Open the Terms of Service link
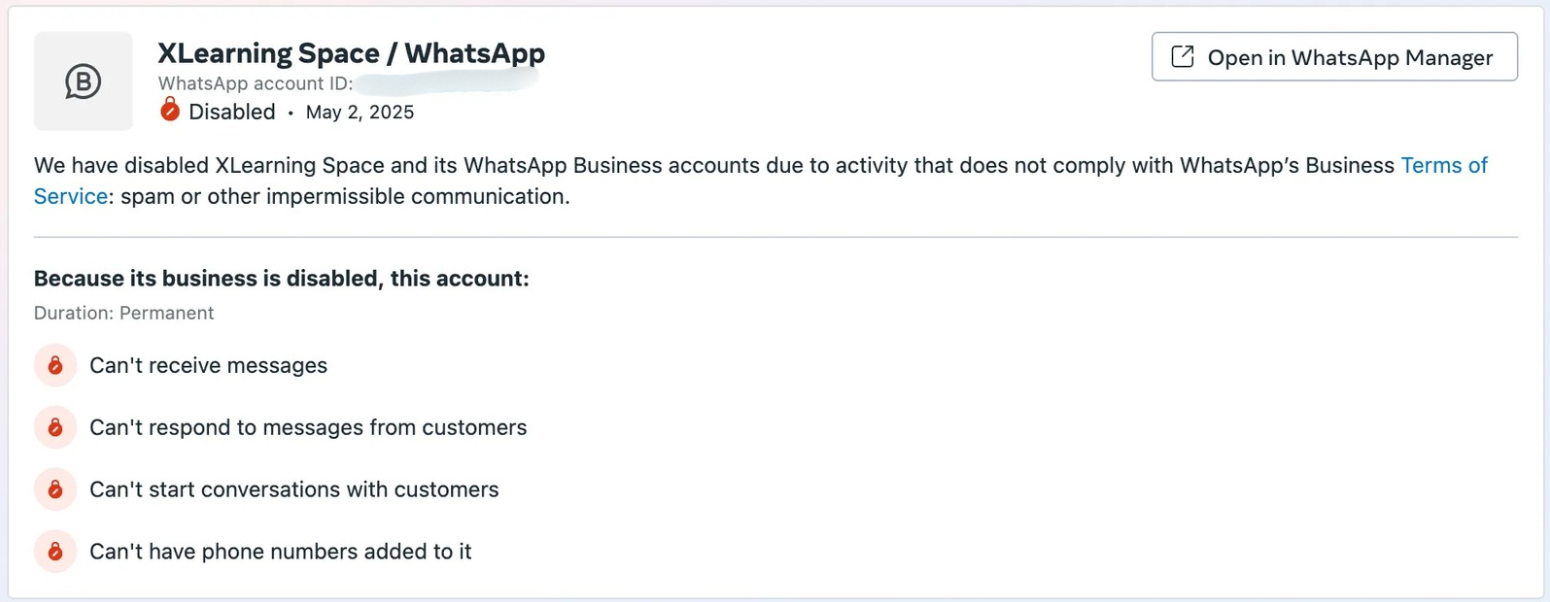This screenshot has height=602, width=1550. (x=1443, y=166)
